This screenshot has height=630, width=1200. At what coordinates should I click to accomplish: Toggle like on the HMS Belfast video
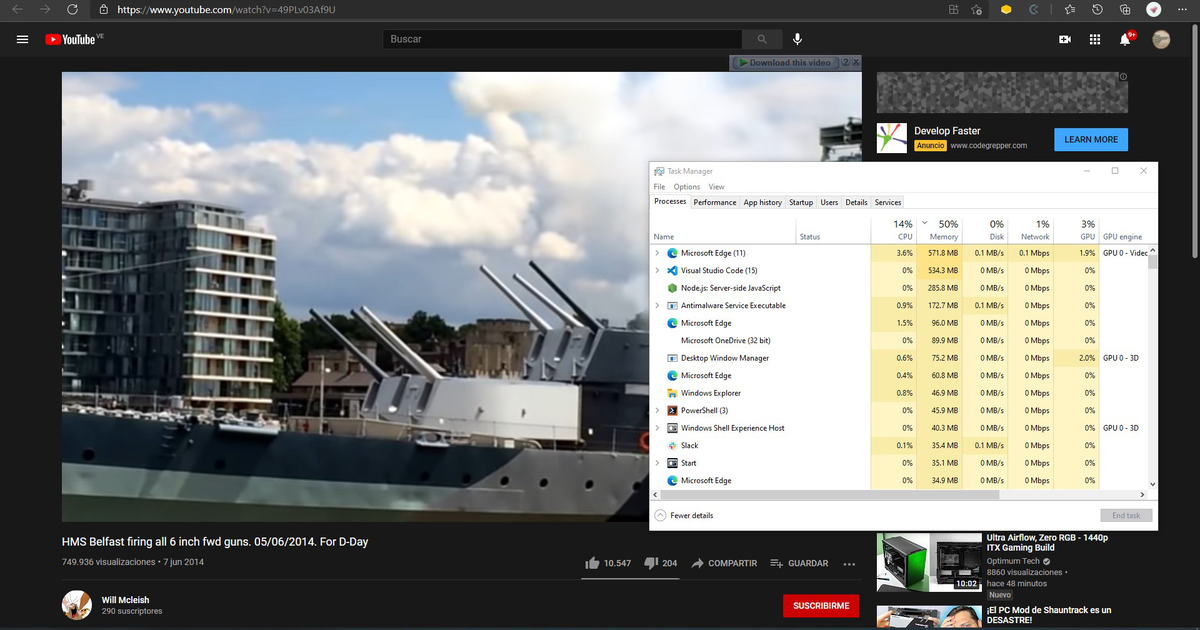click(592, 563)
